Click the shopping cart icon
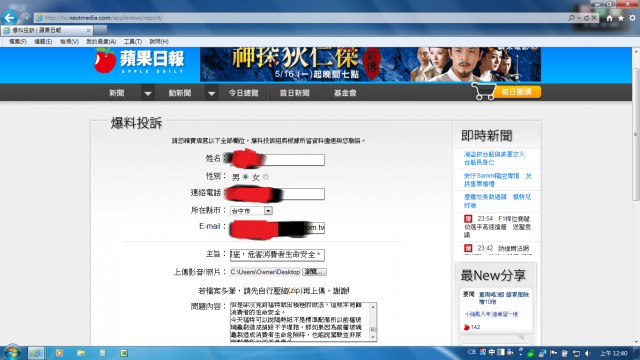 pos(484,91)
